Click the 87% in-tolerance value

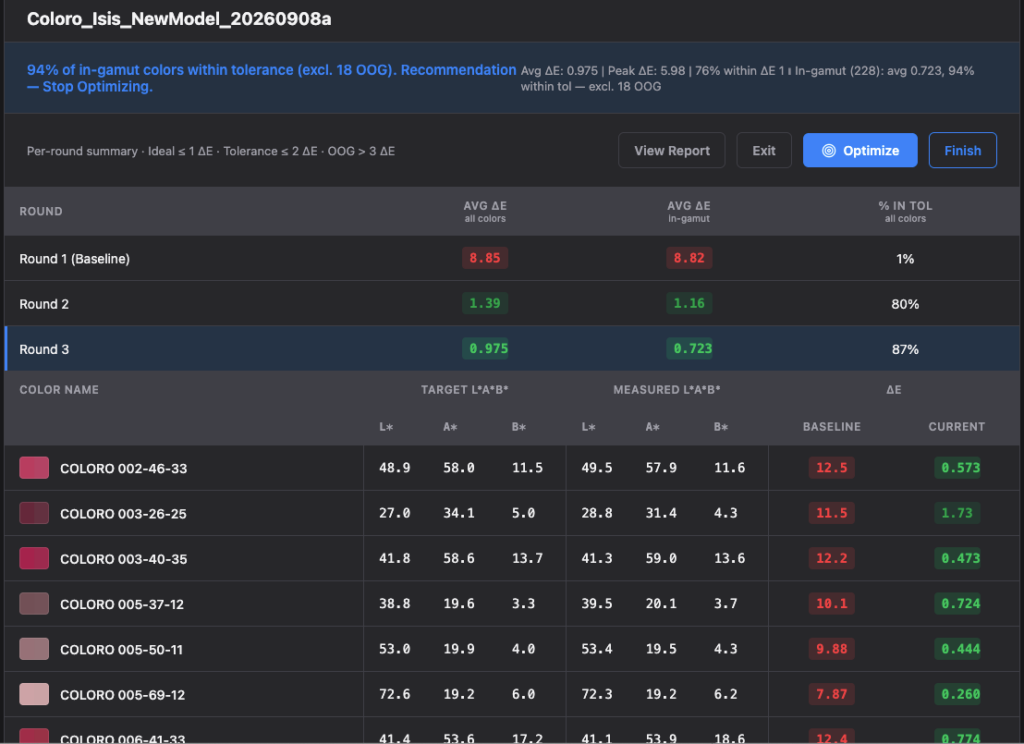905,349
